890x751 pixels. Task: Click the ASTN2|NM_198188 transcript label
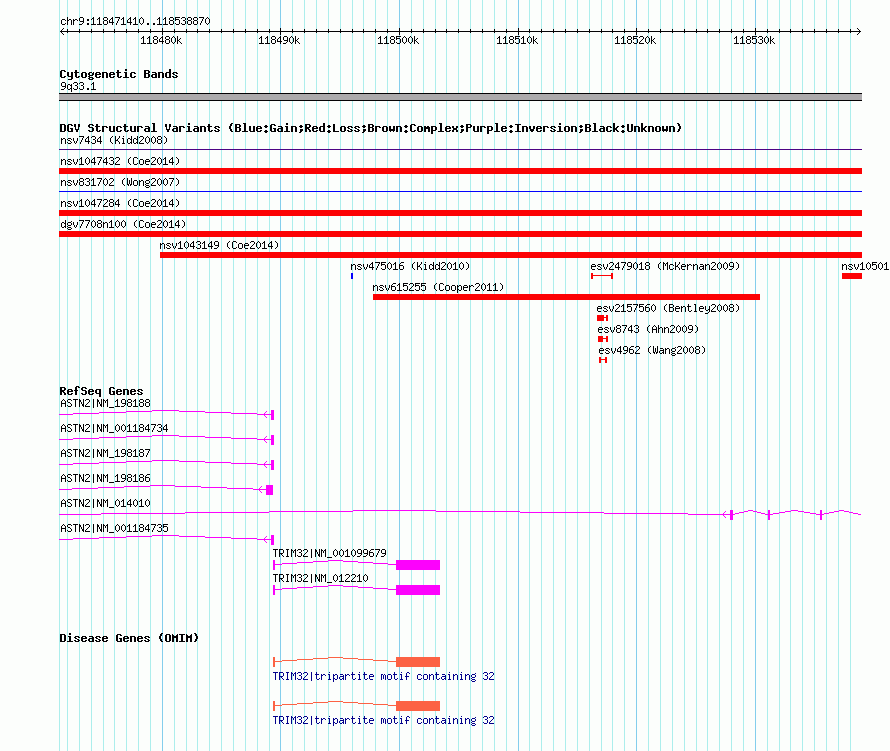pos(105,404)
